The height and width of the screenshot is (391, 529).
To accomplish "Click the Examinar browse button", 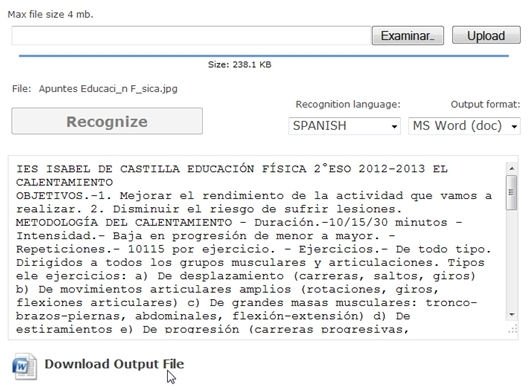I will (x=408, y=35).
